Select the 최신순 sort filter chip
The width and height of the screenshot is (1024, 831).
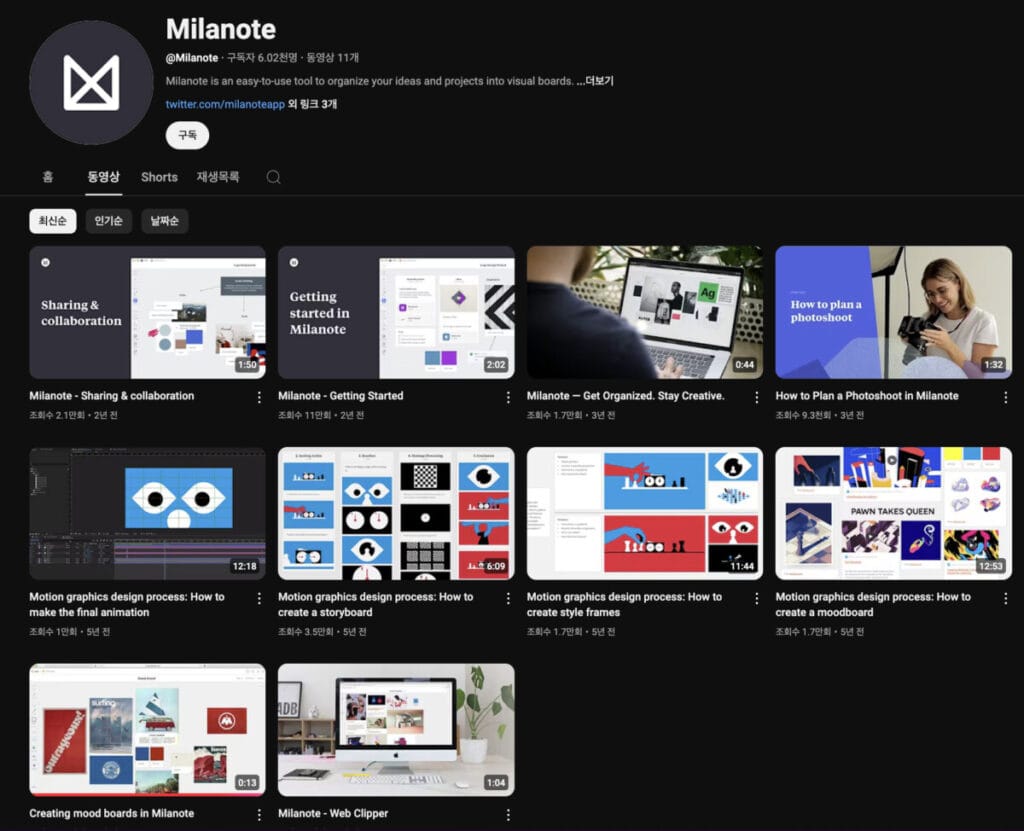pos(53,221)
